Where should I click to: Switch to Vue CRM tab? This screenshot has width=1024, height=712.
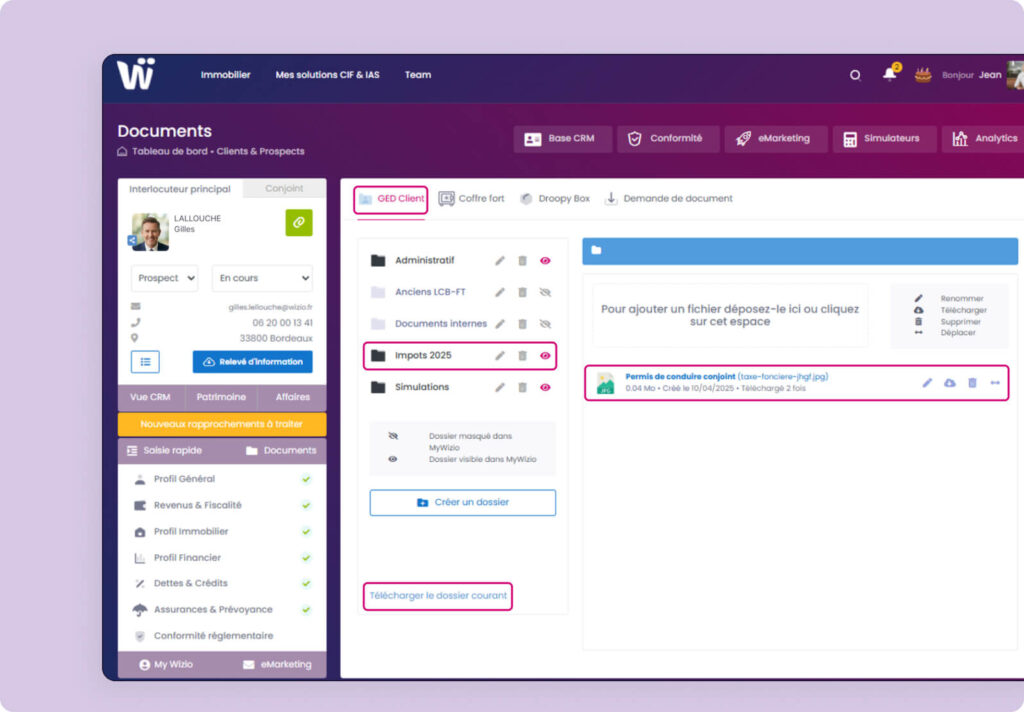(x=150, y=397)
